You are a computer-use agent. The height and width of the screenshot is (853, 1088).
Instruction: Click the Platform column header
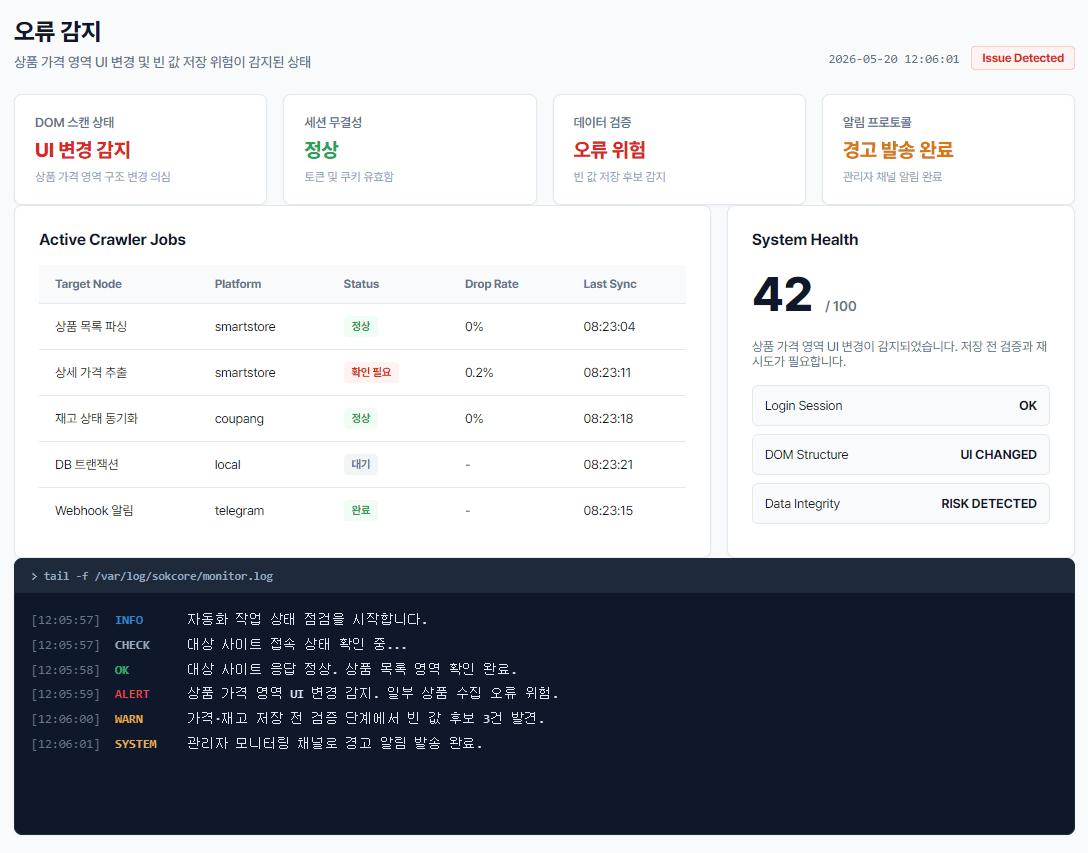point(238,284)
